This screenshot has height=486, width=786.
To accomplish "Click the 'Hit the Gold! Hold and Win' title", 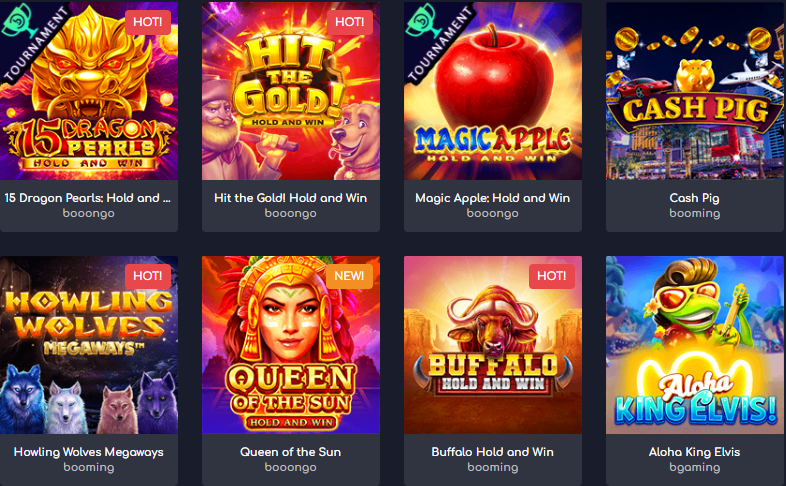I will (x=291, y=198).
